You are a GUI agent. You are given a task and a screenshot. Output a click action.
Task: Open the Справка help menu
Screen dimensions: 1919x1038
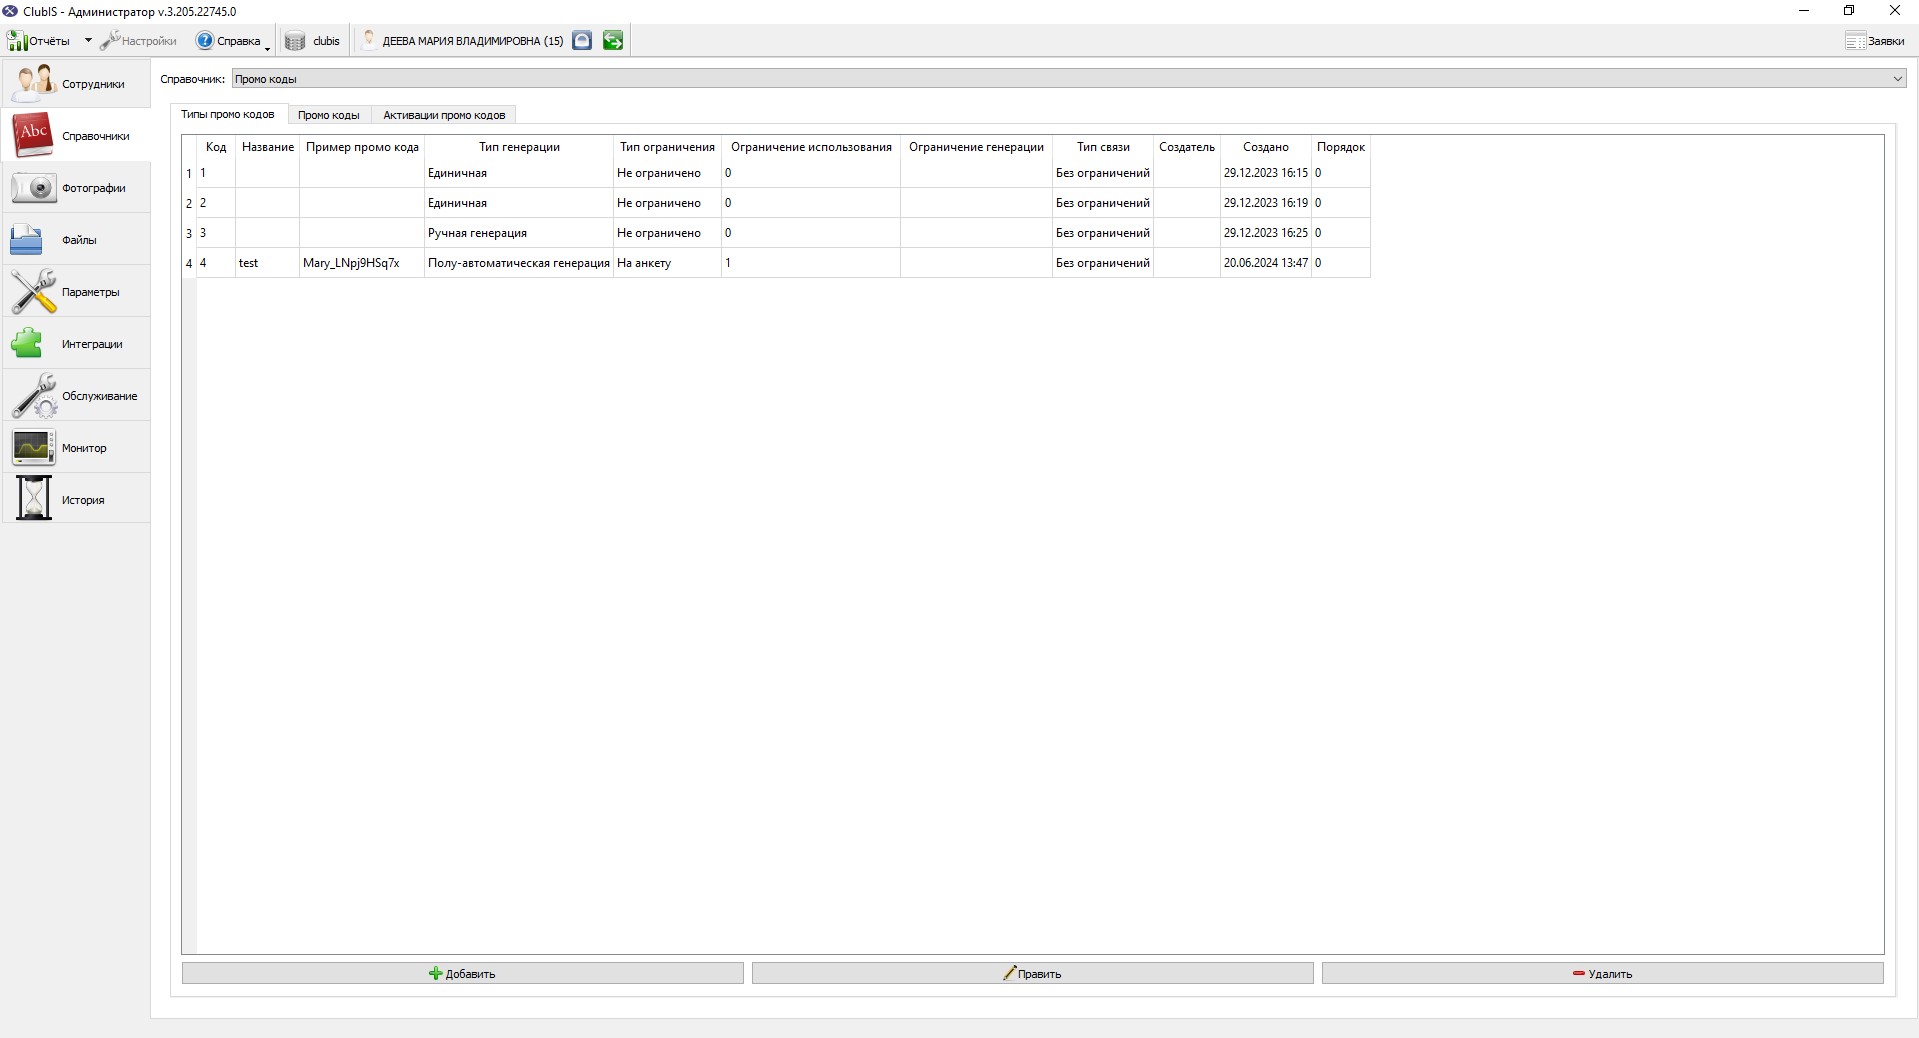click(x=232, y=41)
